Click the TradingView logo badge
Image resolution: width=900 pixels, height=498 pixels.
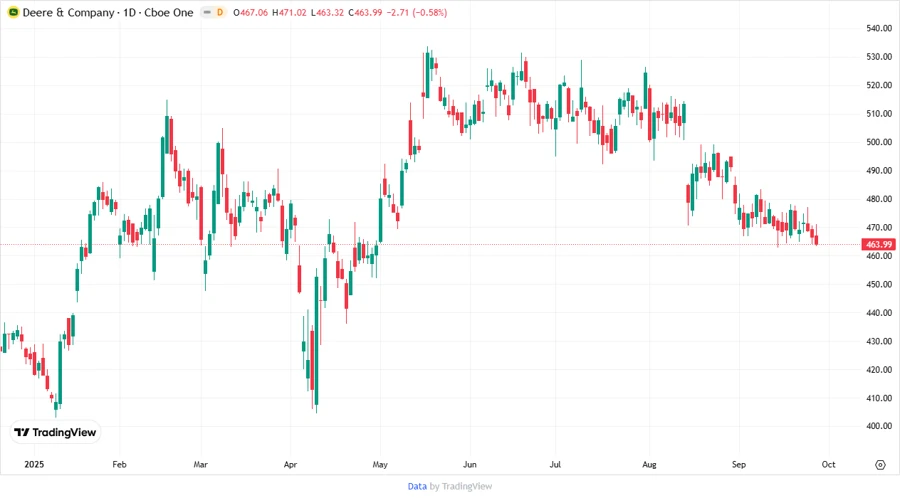pos(55,433)
